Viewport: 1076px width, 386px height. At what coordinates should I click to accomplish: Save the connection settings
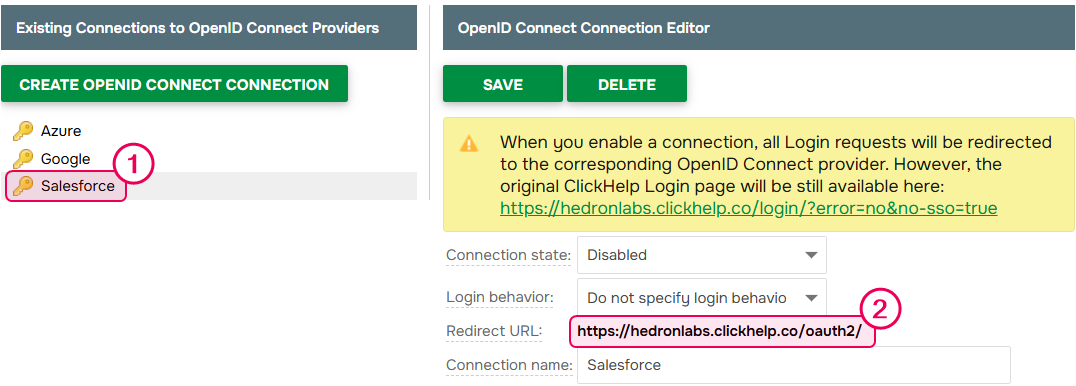pyautogui.click(x=502, y=84)
